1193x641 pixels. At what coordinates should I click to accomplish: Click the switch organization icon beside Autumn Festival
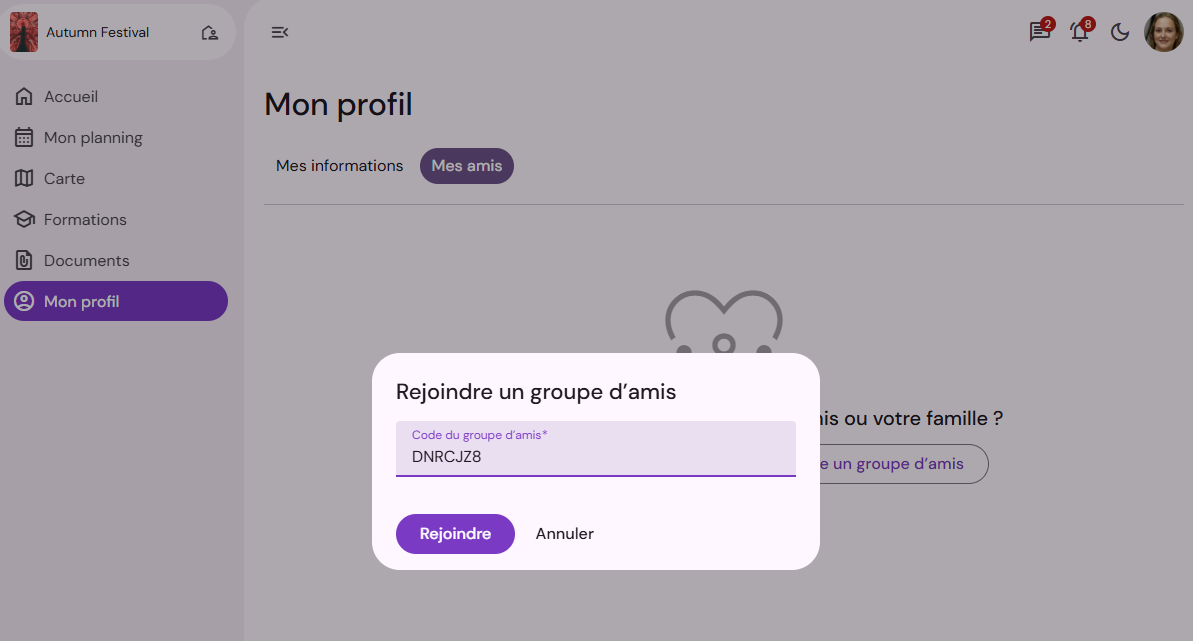[210, 33]
